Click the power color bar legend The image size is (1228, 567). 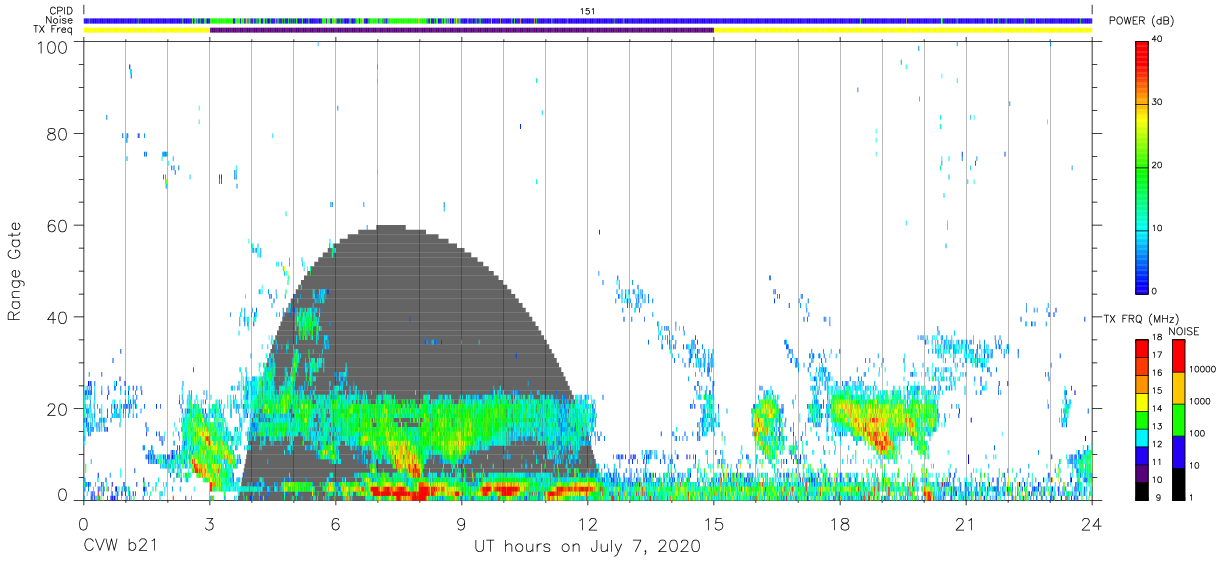pyautogui.click(x=1140, y=166)
